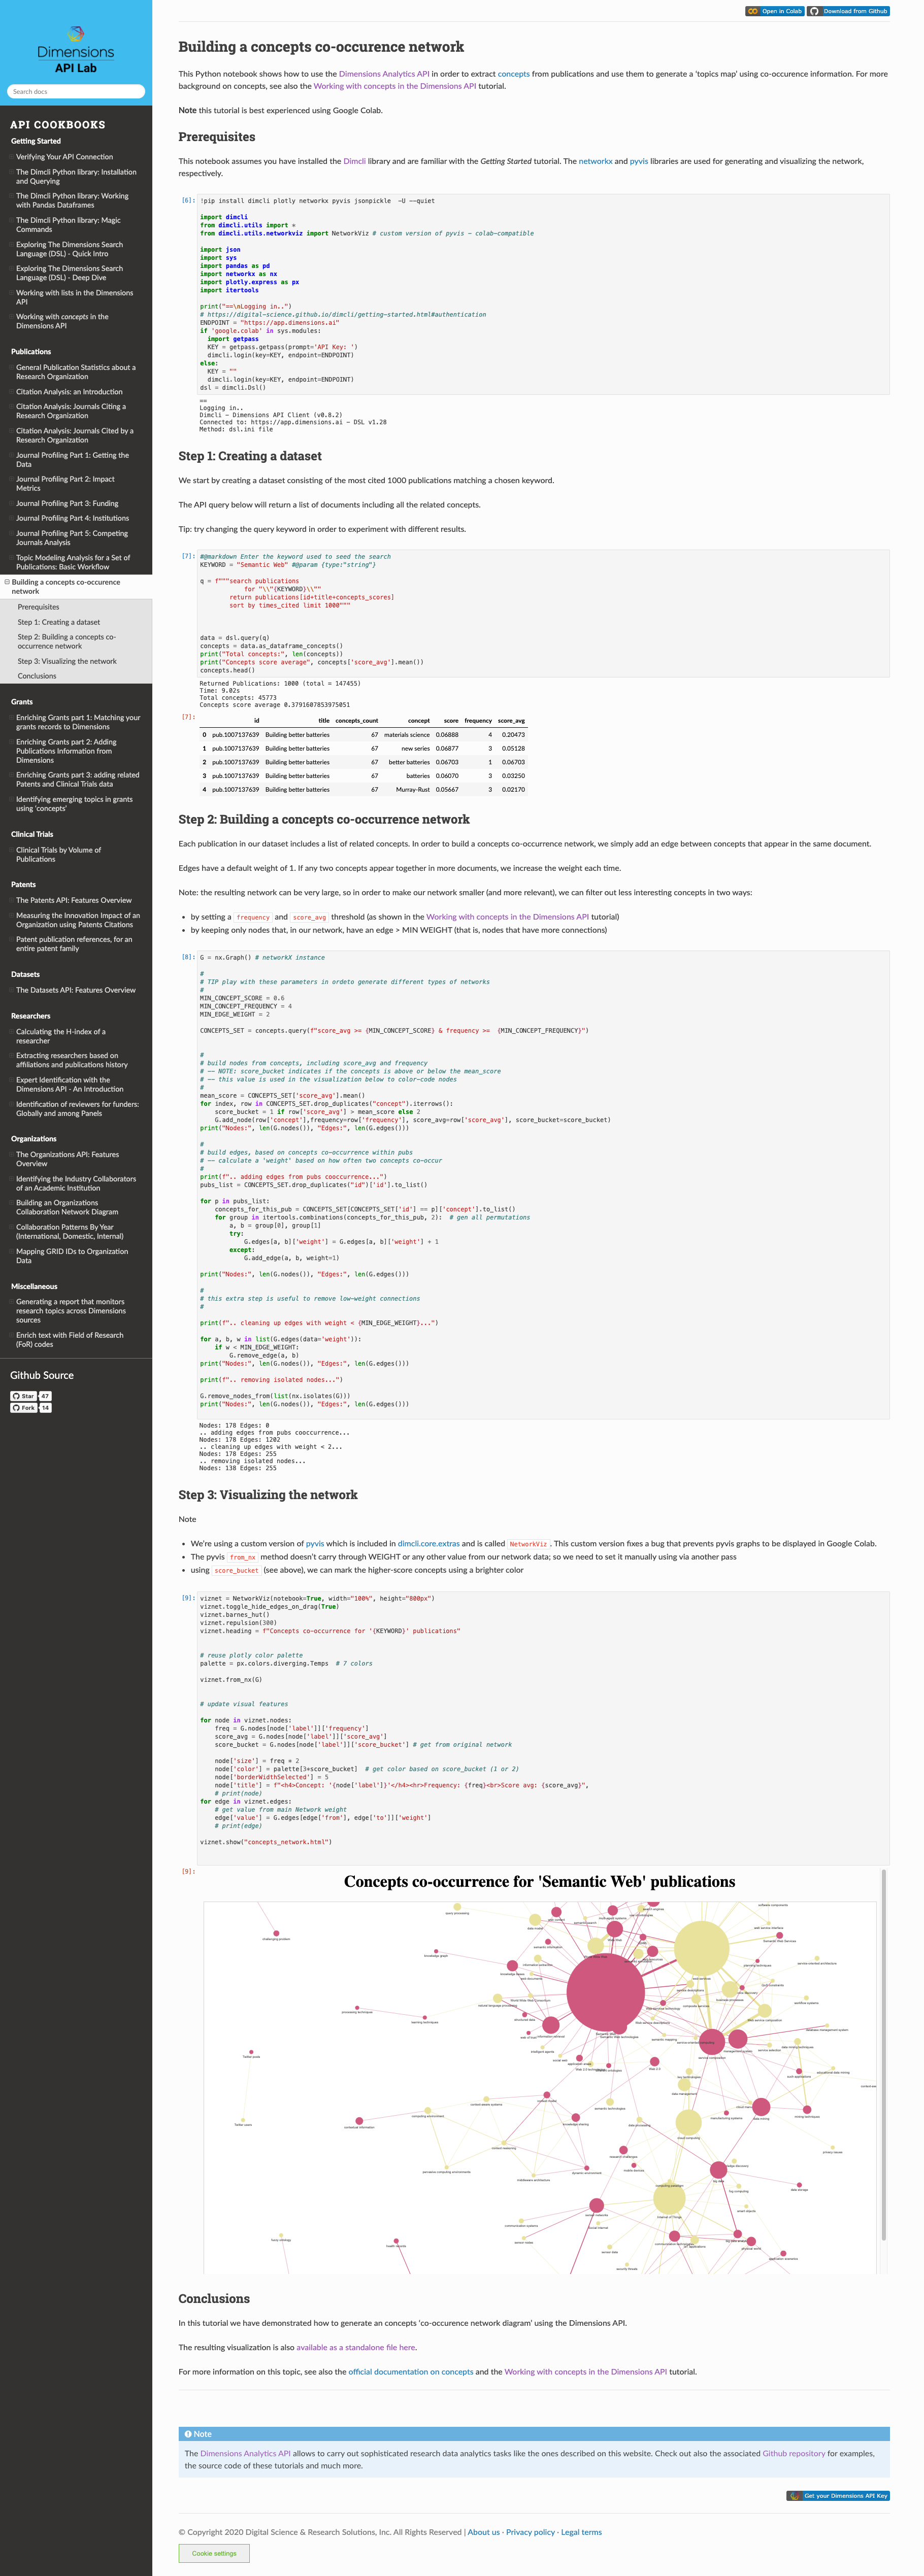Click the 'NetworkViz' inline code term in Step 3
Viewport: 924px width, 2576px height.
(528, 1544)
